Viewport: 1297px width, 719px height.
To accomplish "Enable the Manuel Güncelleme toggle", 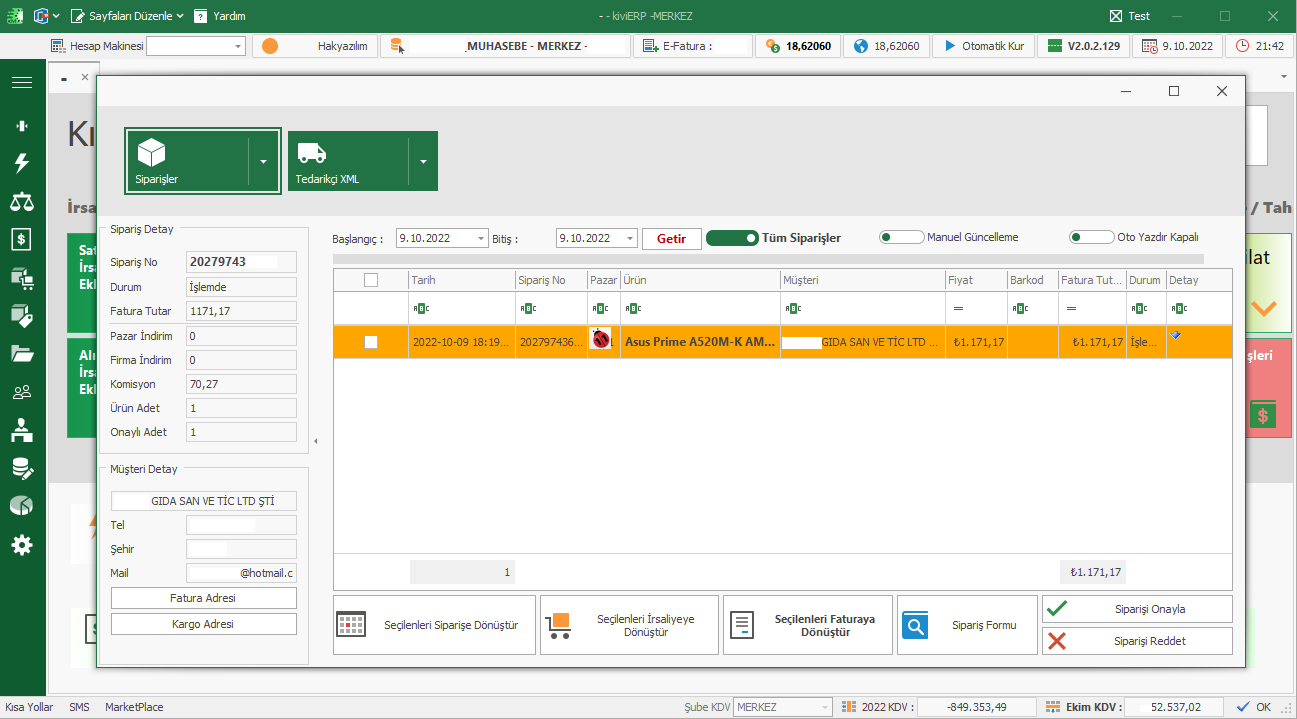I will 901,238.
